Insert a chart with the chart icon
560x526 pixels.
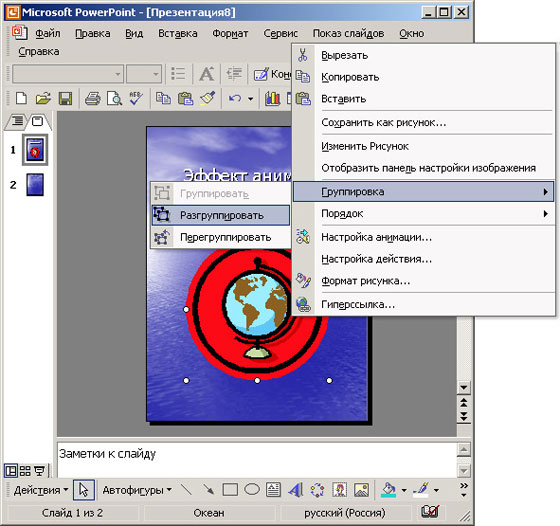tap(272, 98)
